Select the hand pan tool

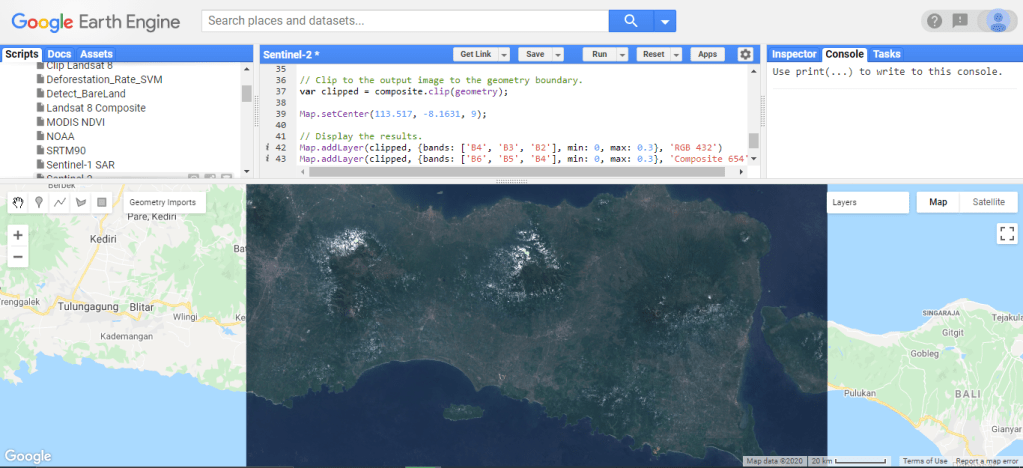click(x=18, y=202)
